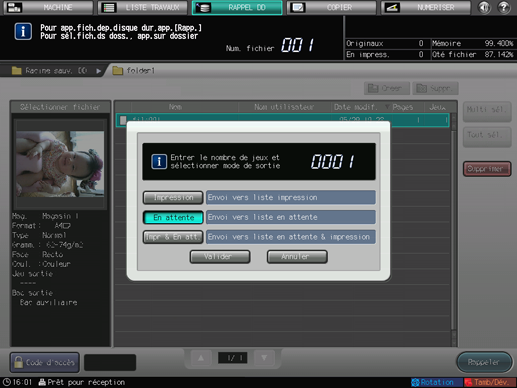This screenshot has height=388, width=517.
Task: Click the set count display 0001
Action: (333, 162)
